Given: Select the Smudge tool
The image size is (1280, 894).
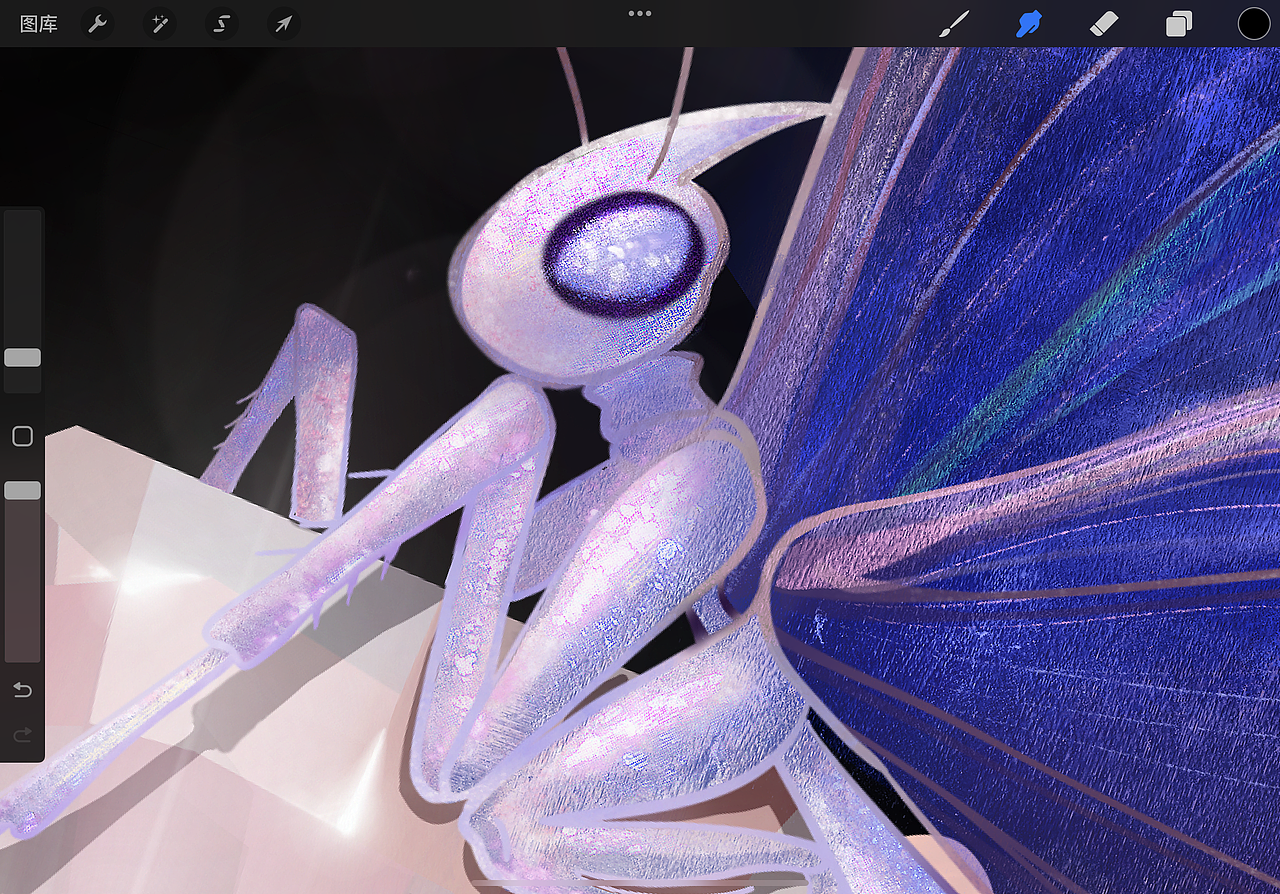Looking at the screenshot, I should coord(1029,24).
